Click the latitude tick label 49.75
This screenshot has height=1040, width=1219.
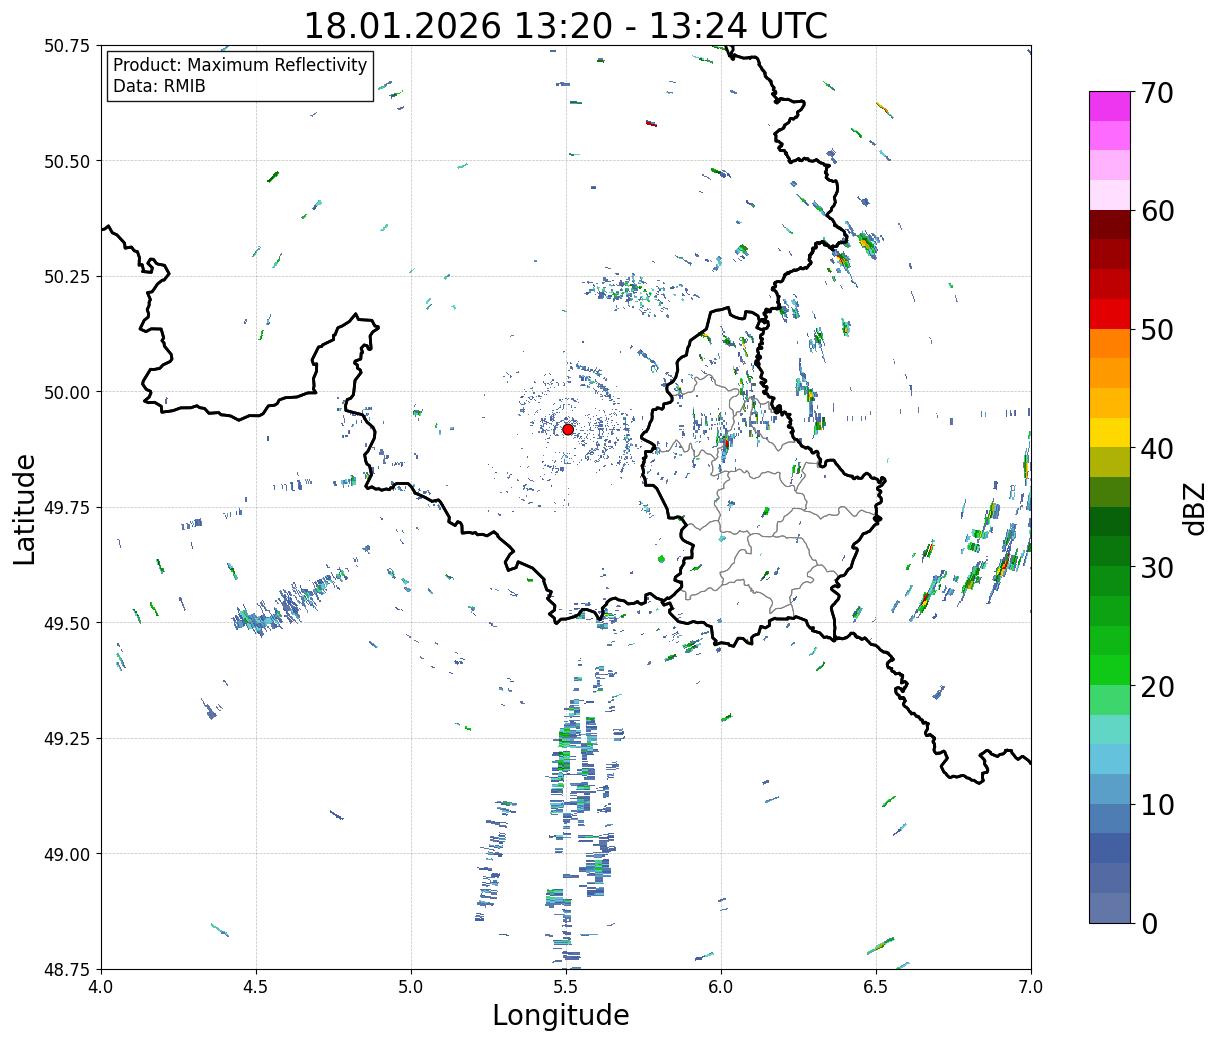(x=67, y=508)
